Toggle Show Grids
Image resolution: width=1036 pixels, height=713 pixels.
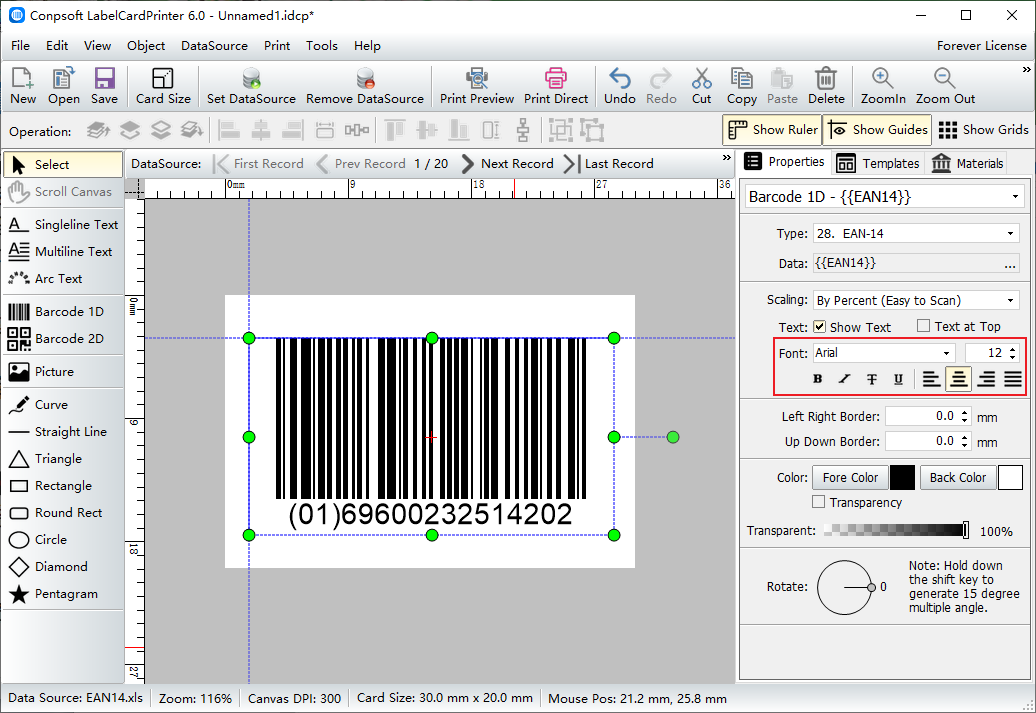point(982,130)
